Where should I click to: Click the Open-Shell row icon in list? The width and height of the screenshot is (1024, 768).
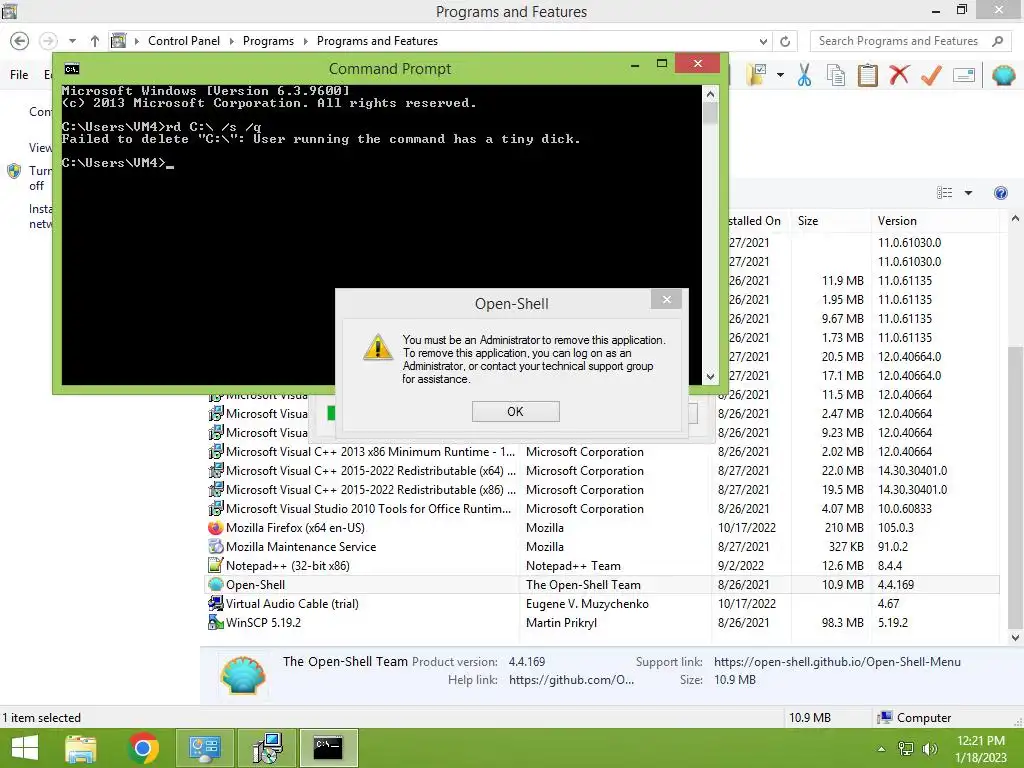[216, 584]
